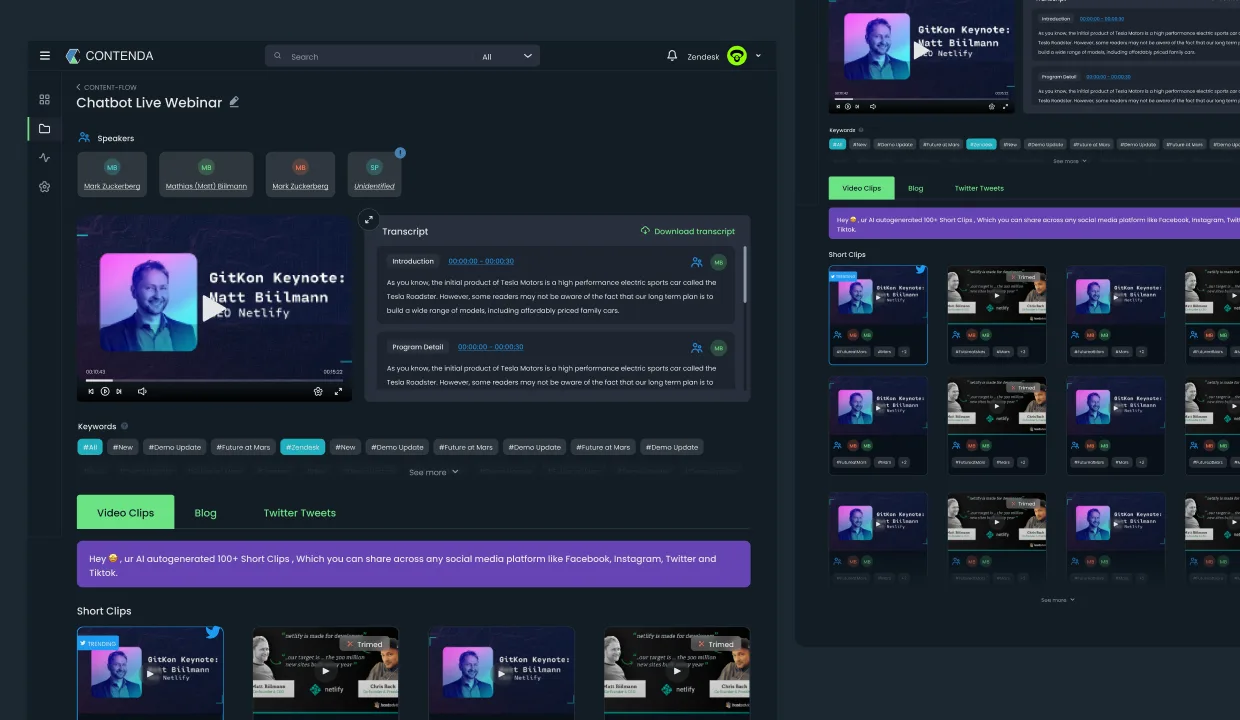Image resolution: width=1240 pixels, height=720 pixels.
Task: Click MB avatar in Program Detail transcript row
Action: coord(718,348)
